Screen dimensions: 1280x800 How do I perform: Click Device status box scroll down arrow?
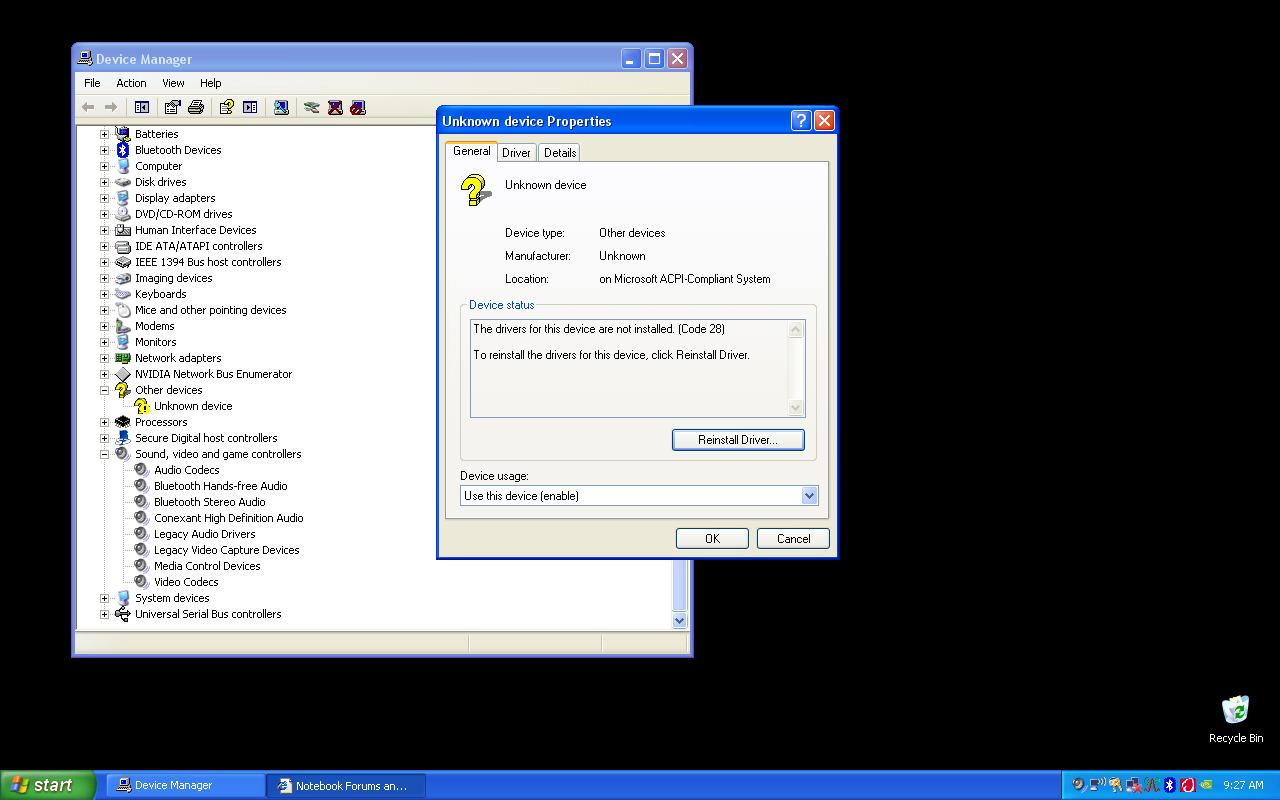(796, 407)
